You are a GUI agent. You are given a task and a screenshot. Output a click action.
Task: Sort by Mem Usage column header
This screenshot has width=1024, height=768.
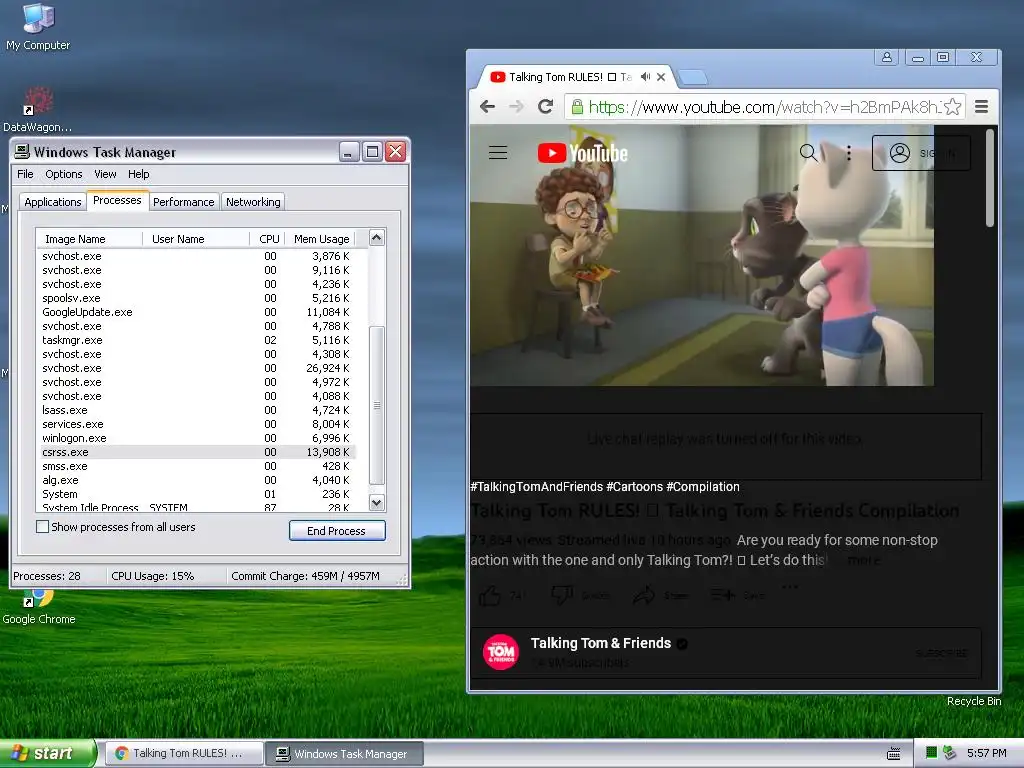click(x=321, y=239)
